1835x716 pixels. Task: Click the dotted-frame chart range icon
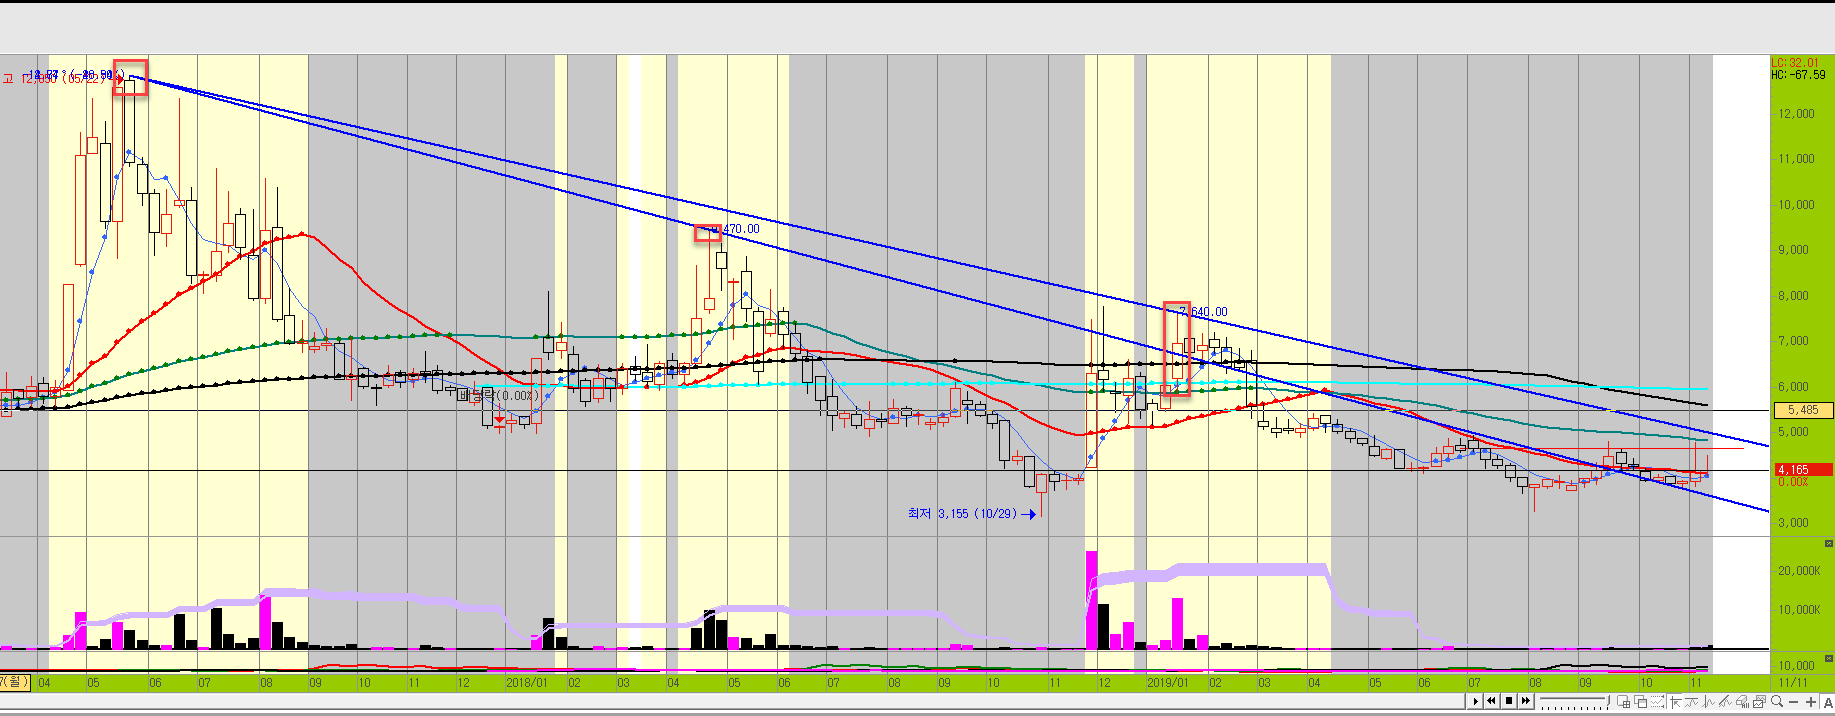point(1657,702)
